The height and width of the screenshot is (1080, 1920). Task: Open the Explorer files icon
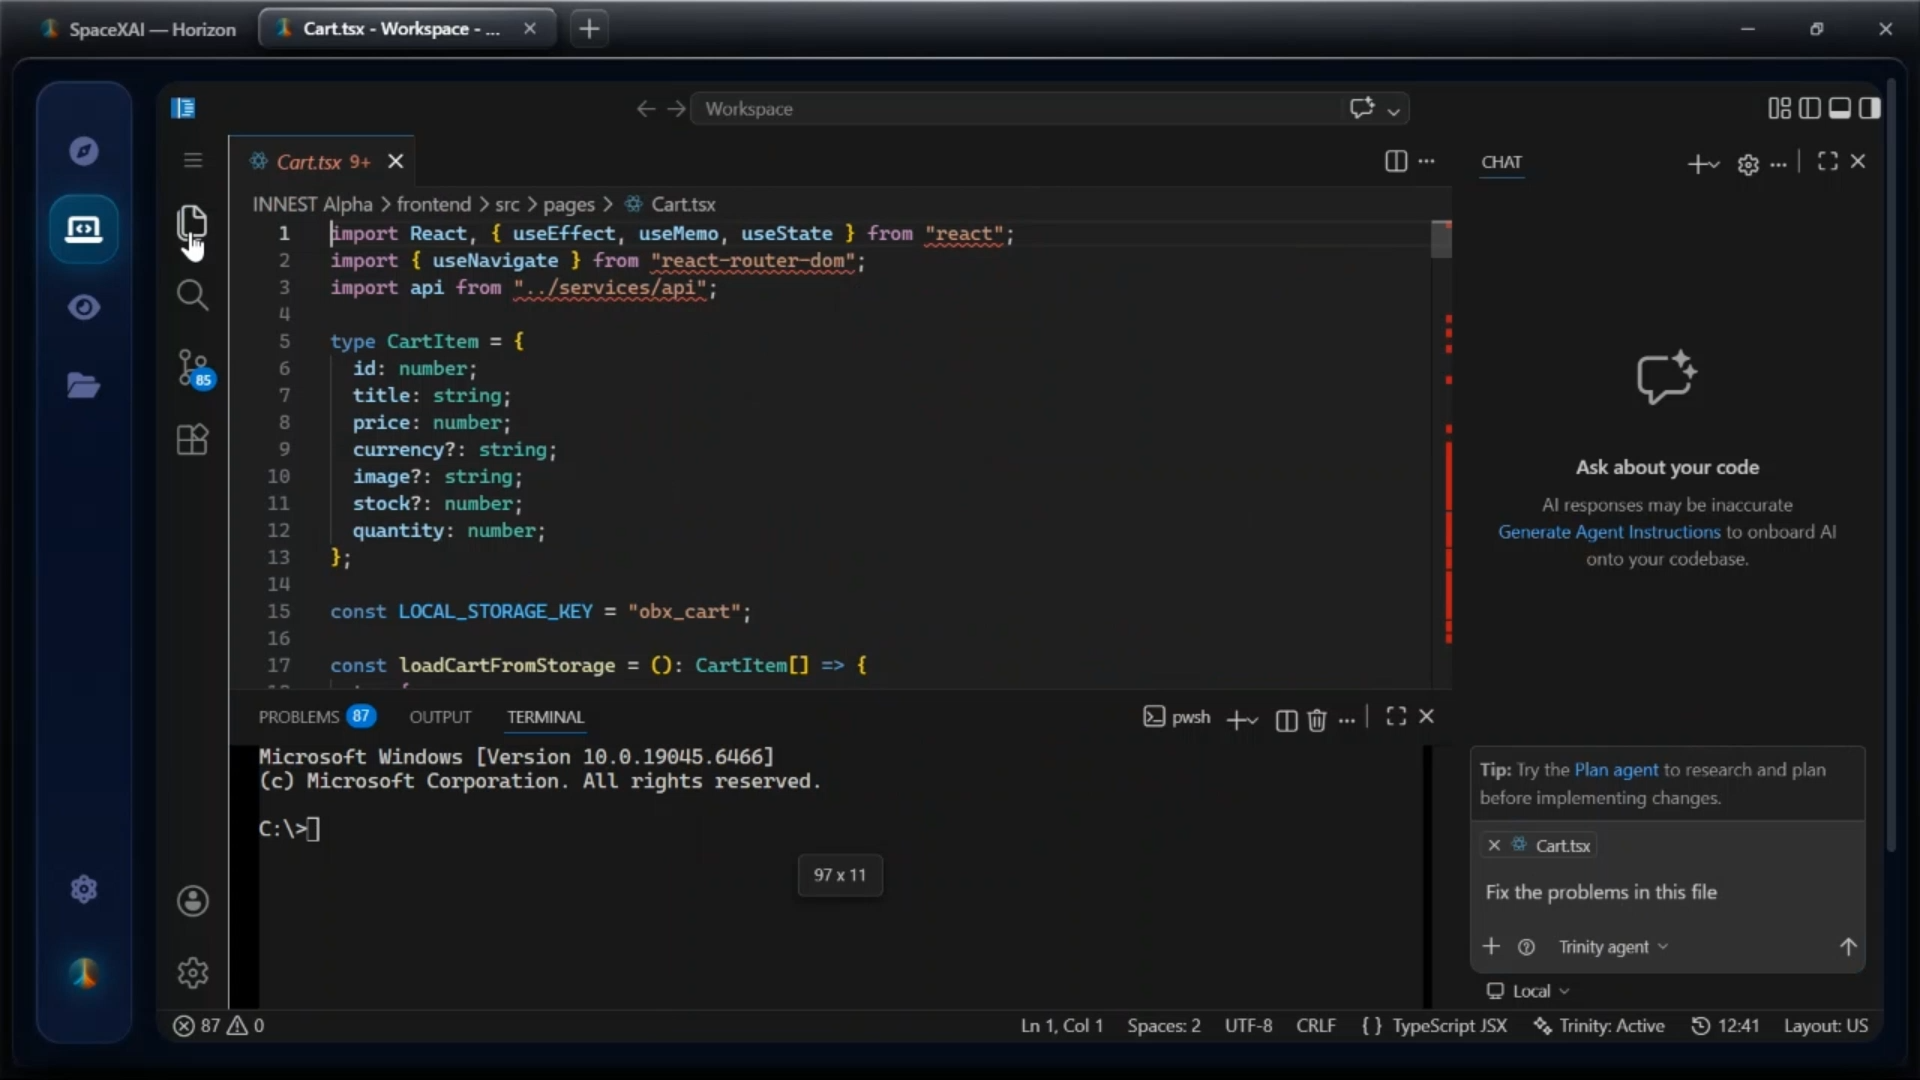click(x=191, y=223)
